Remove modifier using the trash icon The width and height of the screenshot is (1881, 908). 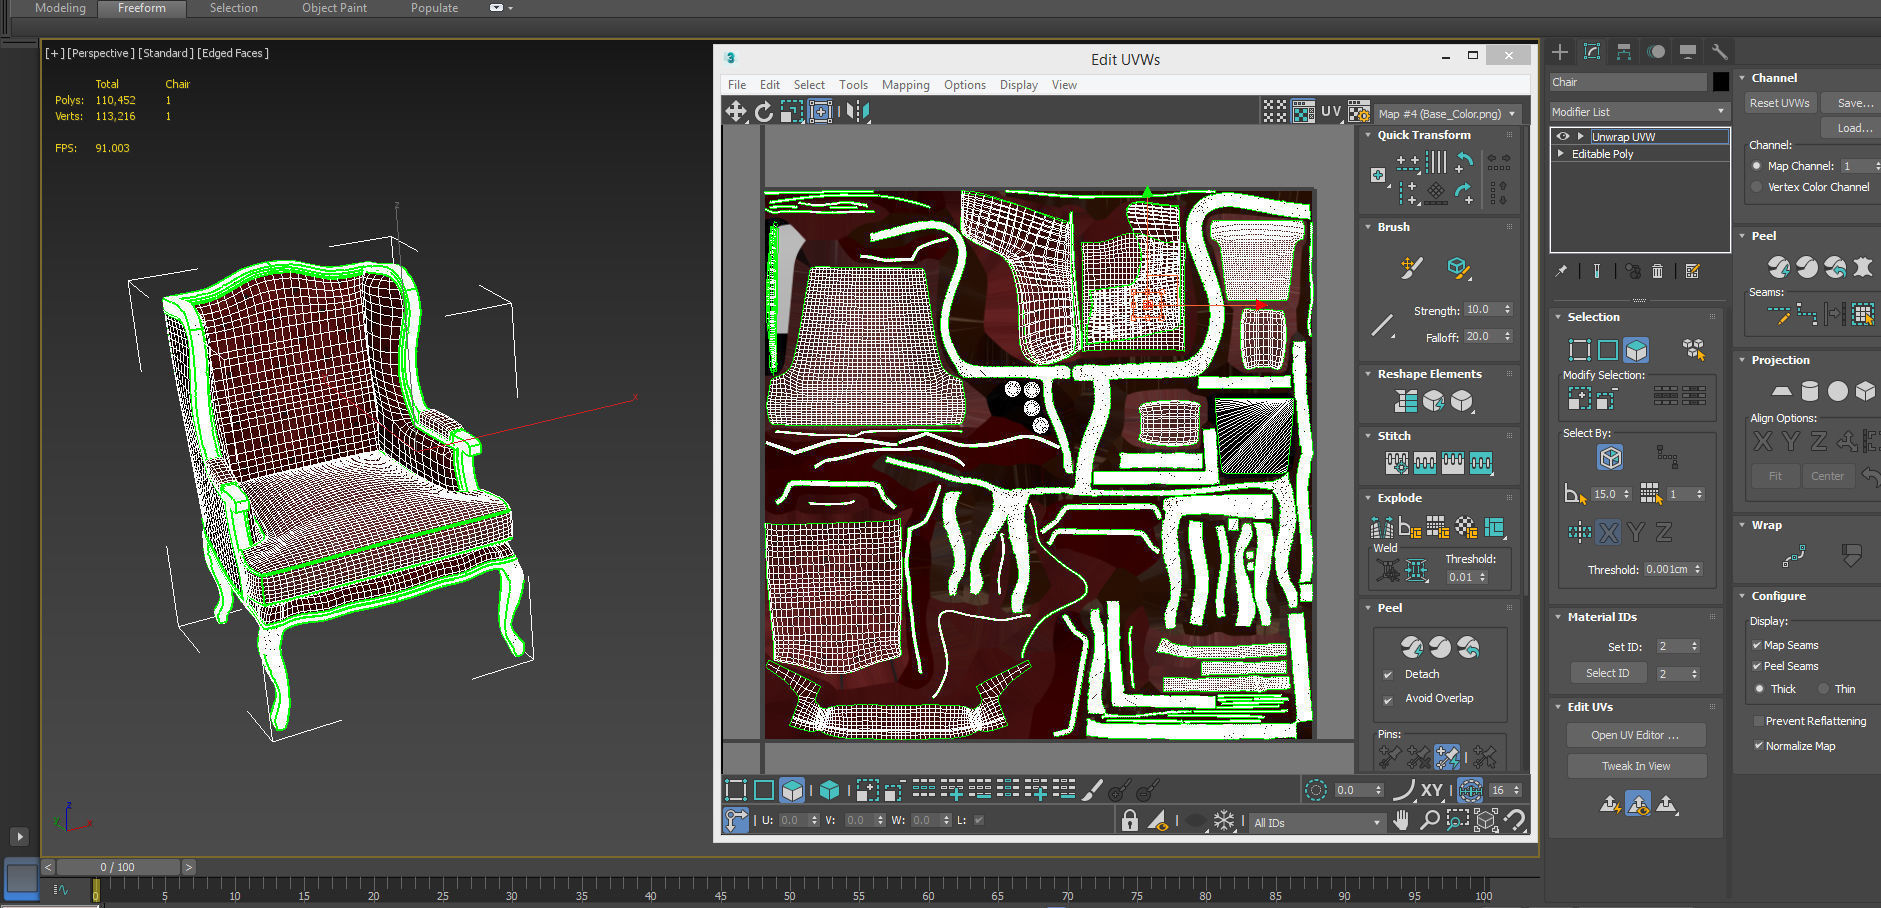pos(1657,271)
